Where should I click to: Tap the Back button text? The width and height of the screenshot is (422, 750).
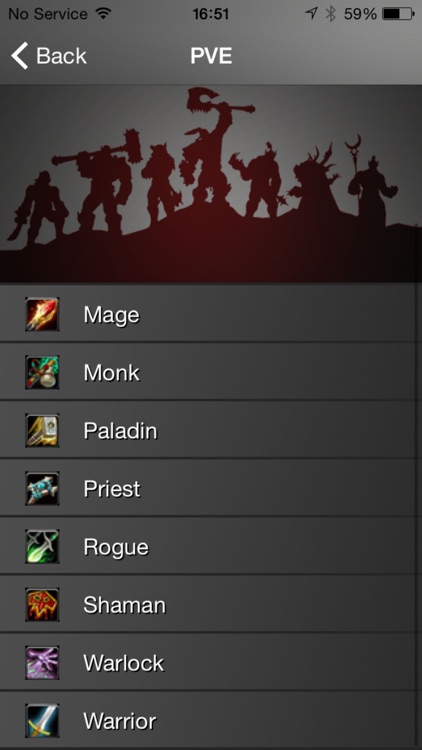point(61,56)
